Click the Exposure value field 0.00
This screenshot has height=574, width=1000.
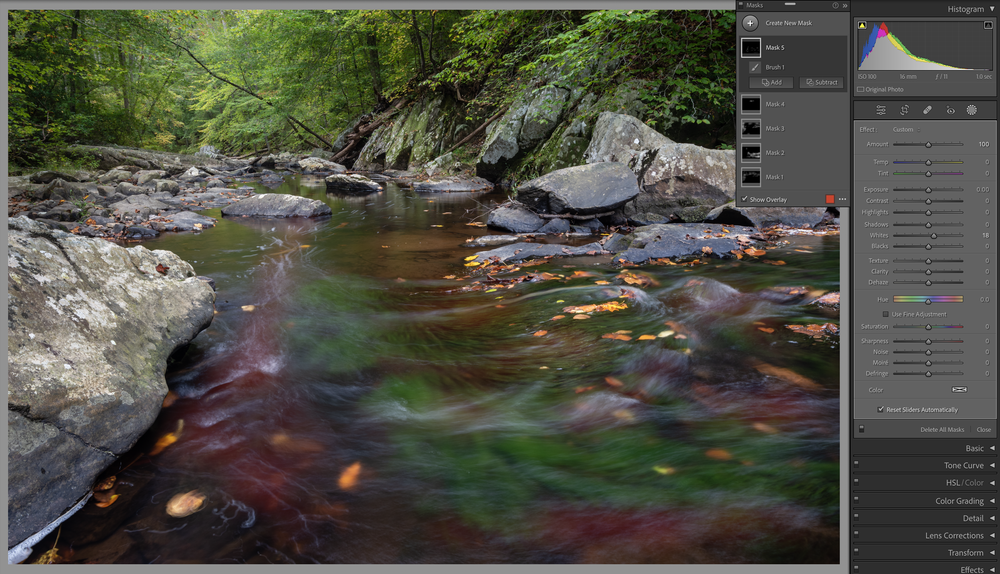(983, 189)
